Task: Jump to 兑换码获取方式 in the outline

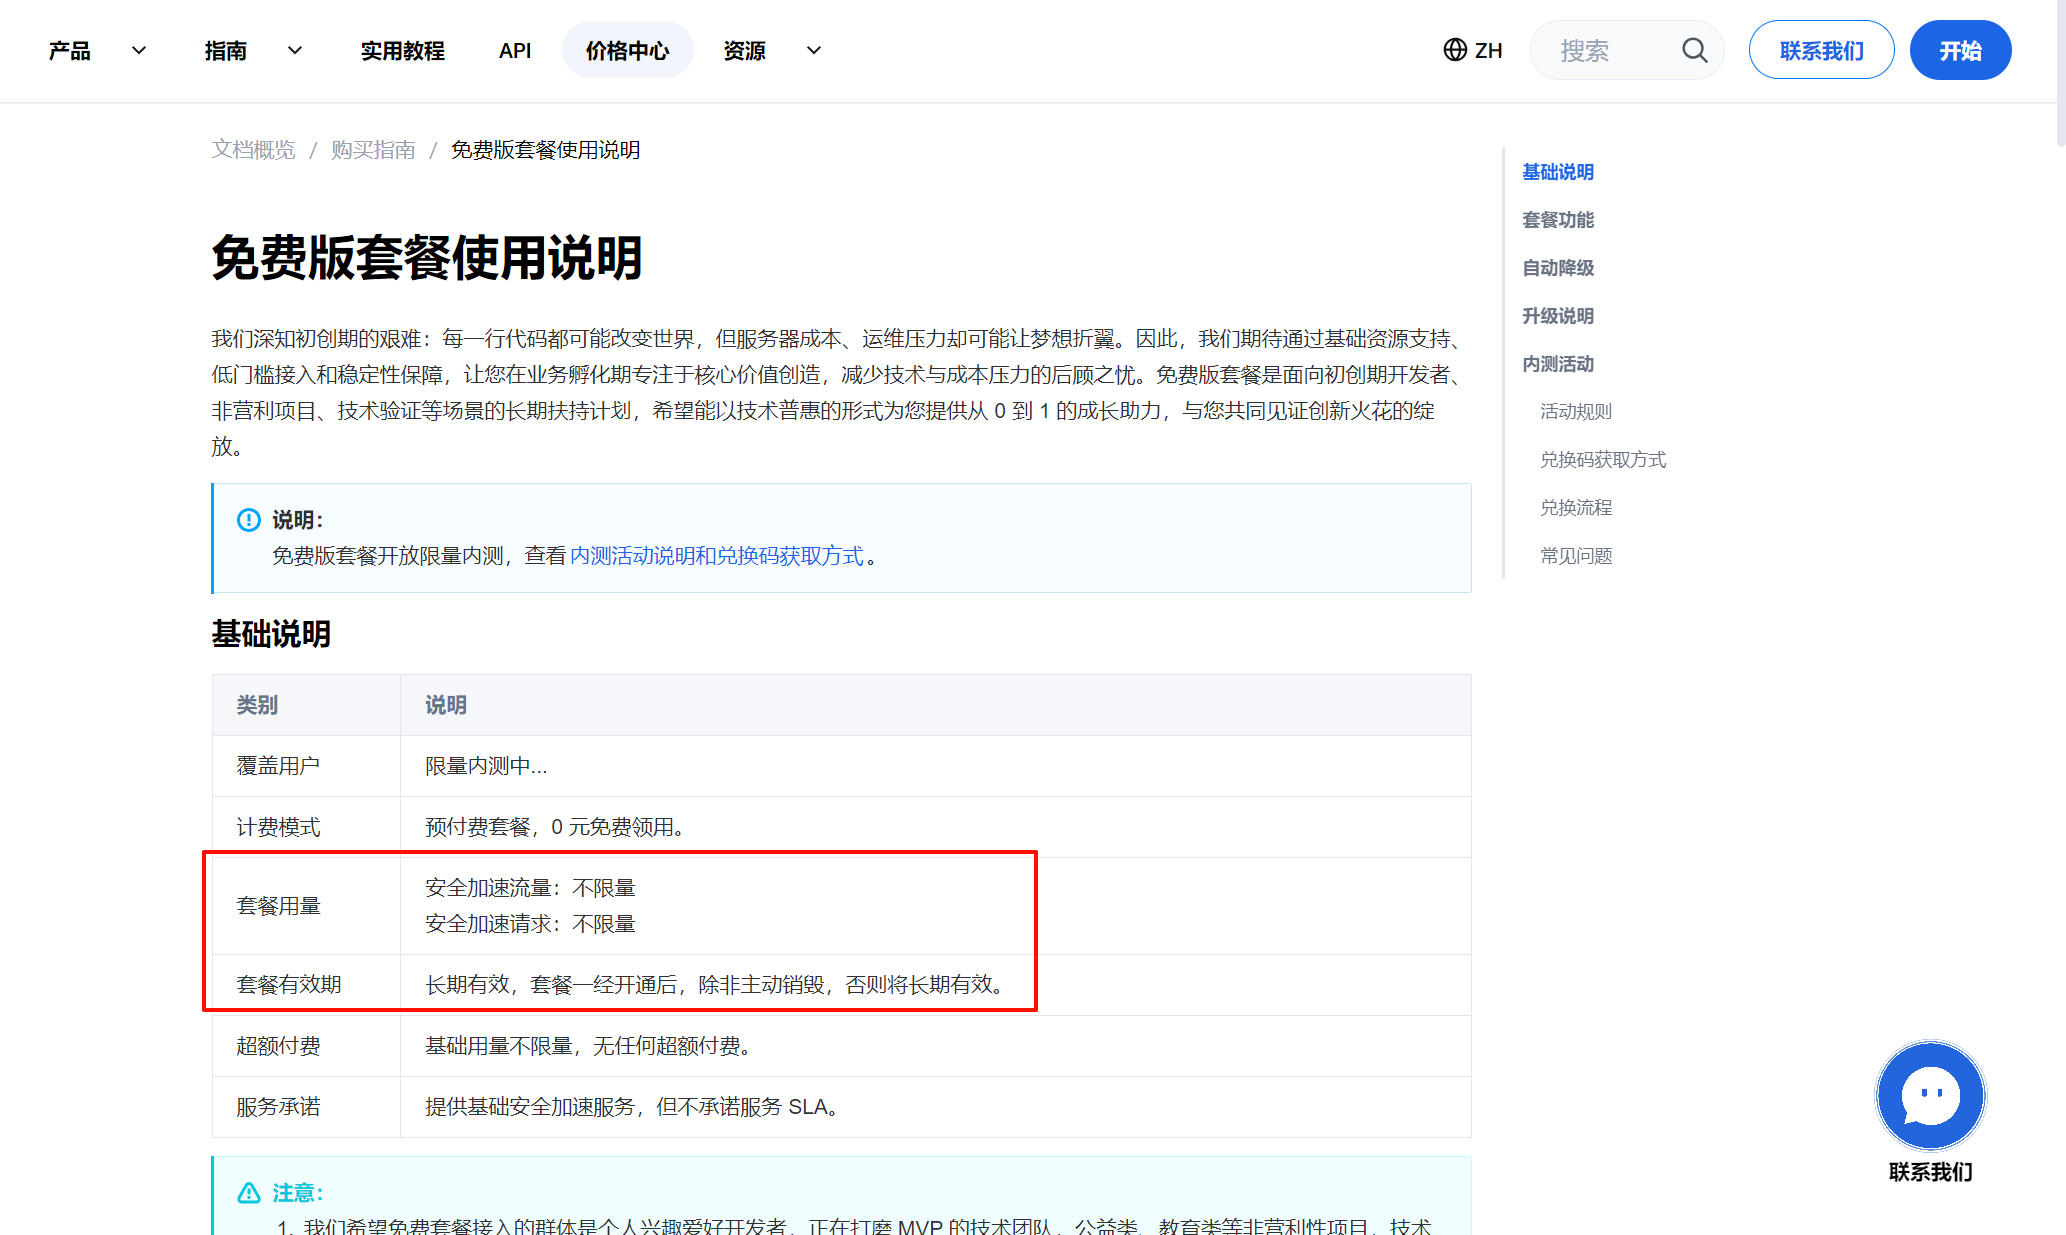Action: tap(1603, 460)
